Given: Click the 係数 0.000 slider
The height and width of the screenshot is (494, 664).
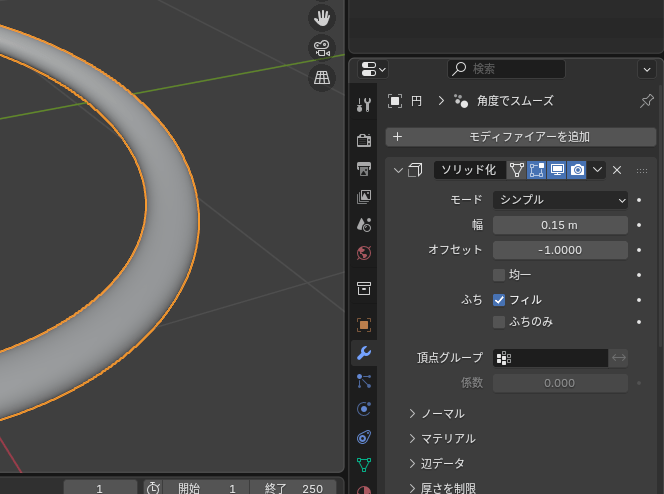Looking at the screenshot, I should coord(560,383).
